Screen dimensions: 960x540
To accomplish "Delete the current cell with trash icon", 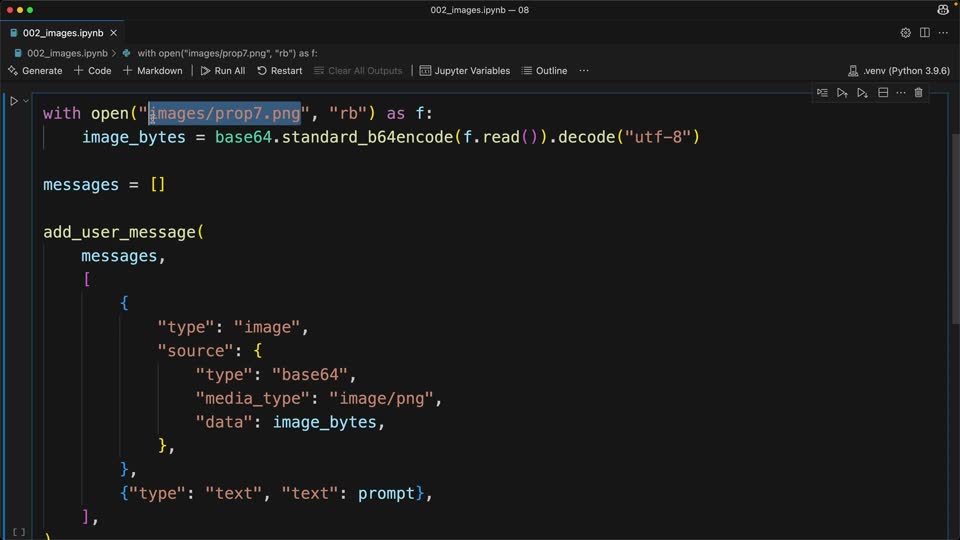I will 918,92.
